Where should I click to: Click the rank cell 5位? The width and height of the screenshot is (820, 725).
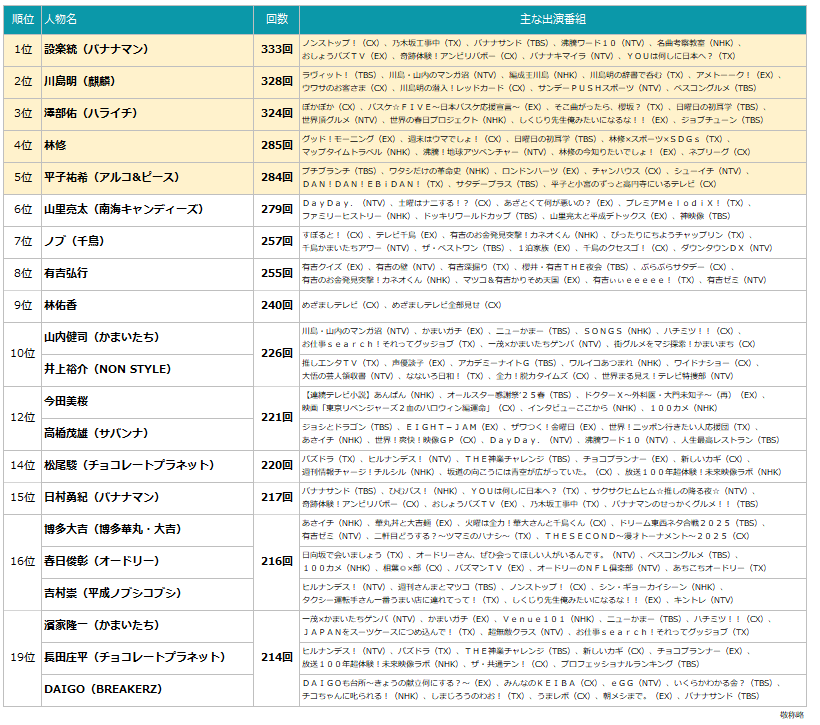pos(22,177)
